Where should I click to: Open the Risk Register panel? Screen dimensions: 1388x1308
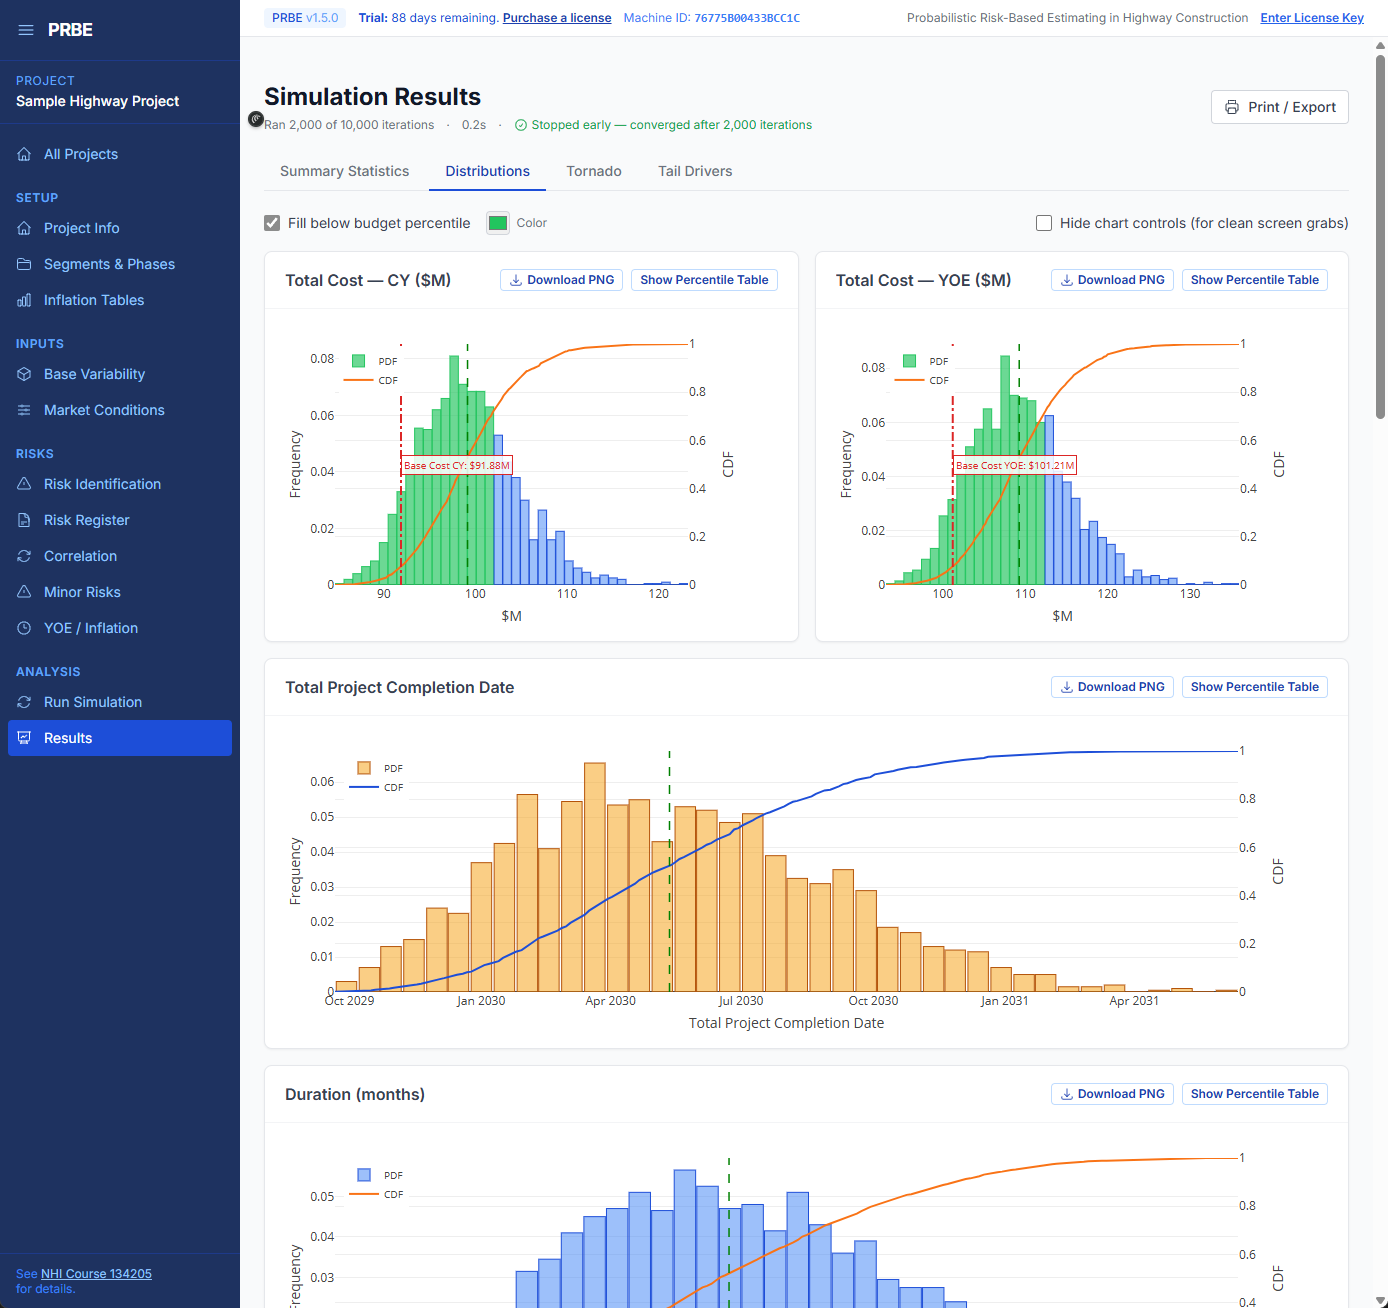coord(85,520)
